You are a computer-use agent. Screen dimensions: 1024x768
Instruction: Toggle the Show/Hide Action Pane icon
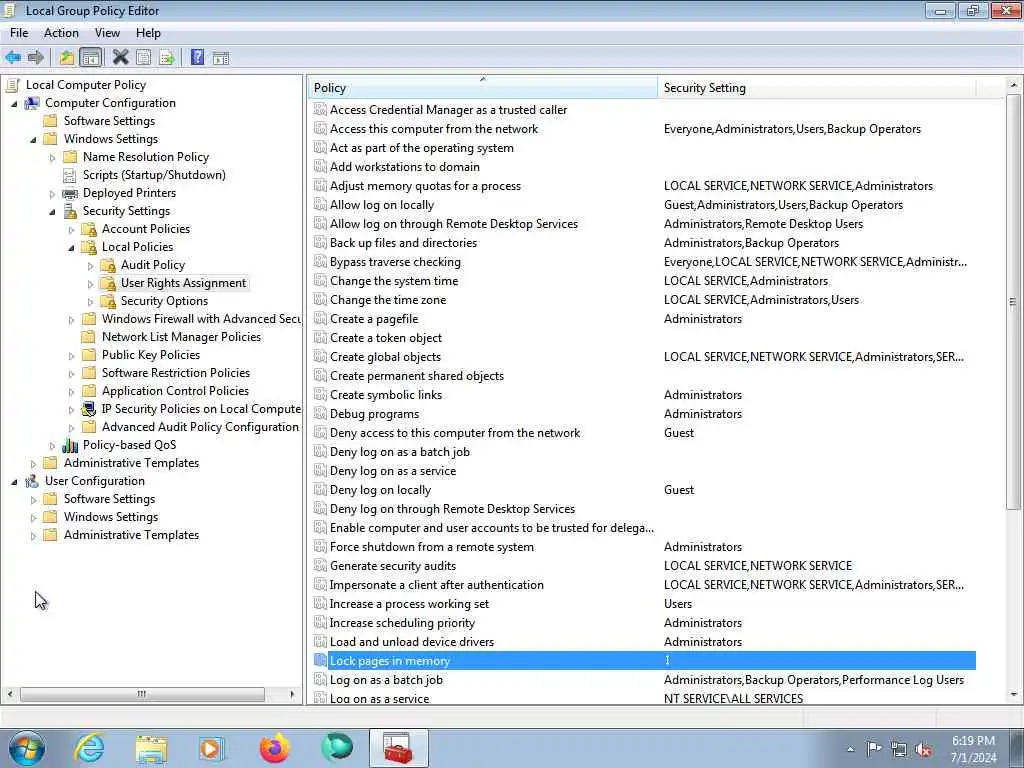pos(221,57)
